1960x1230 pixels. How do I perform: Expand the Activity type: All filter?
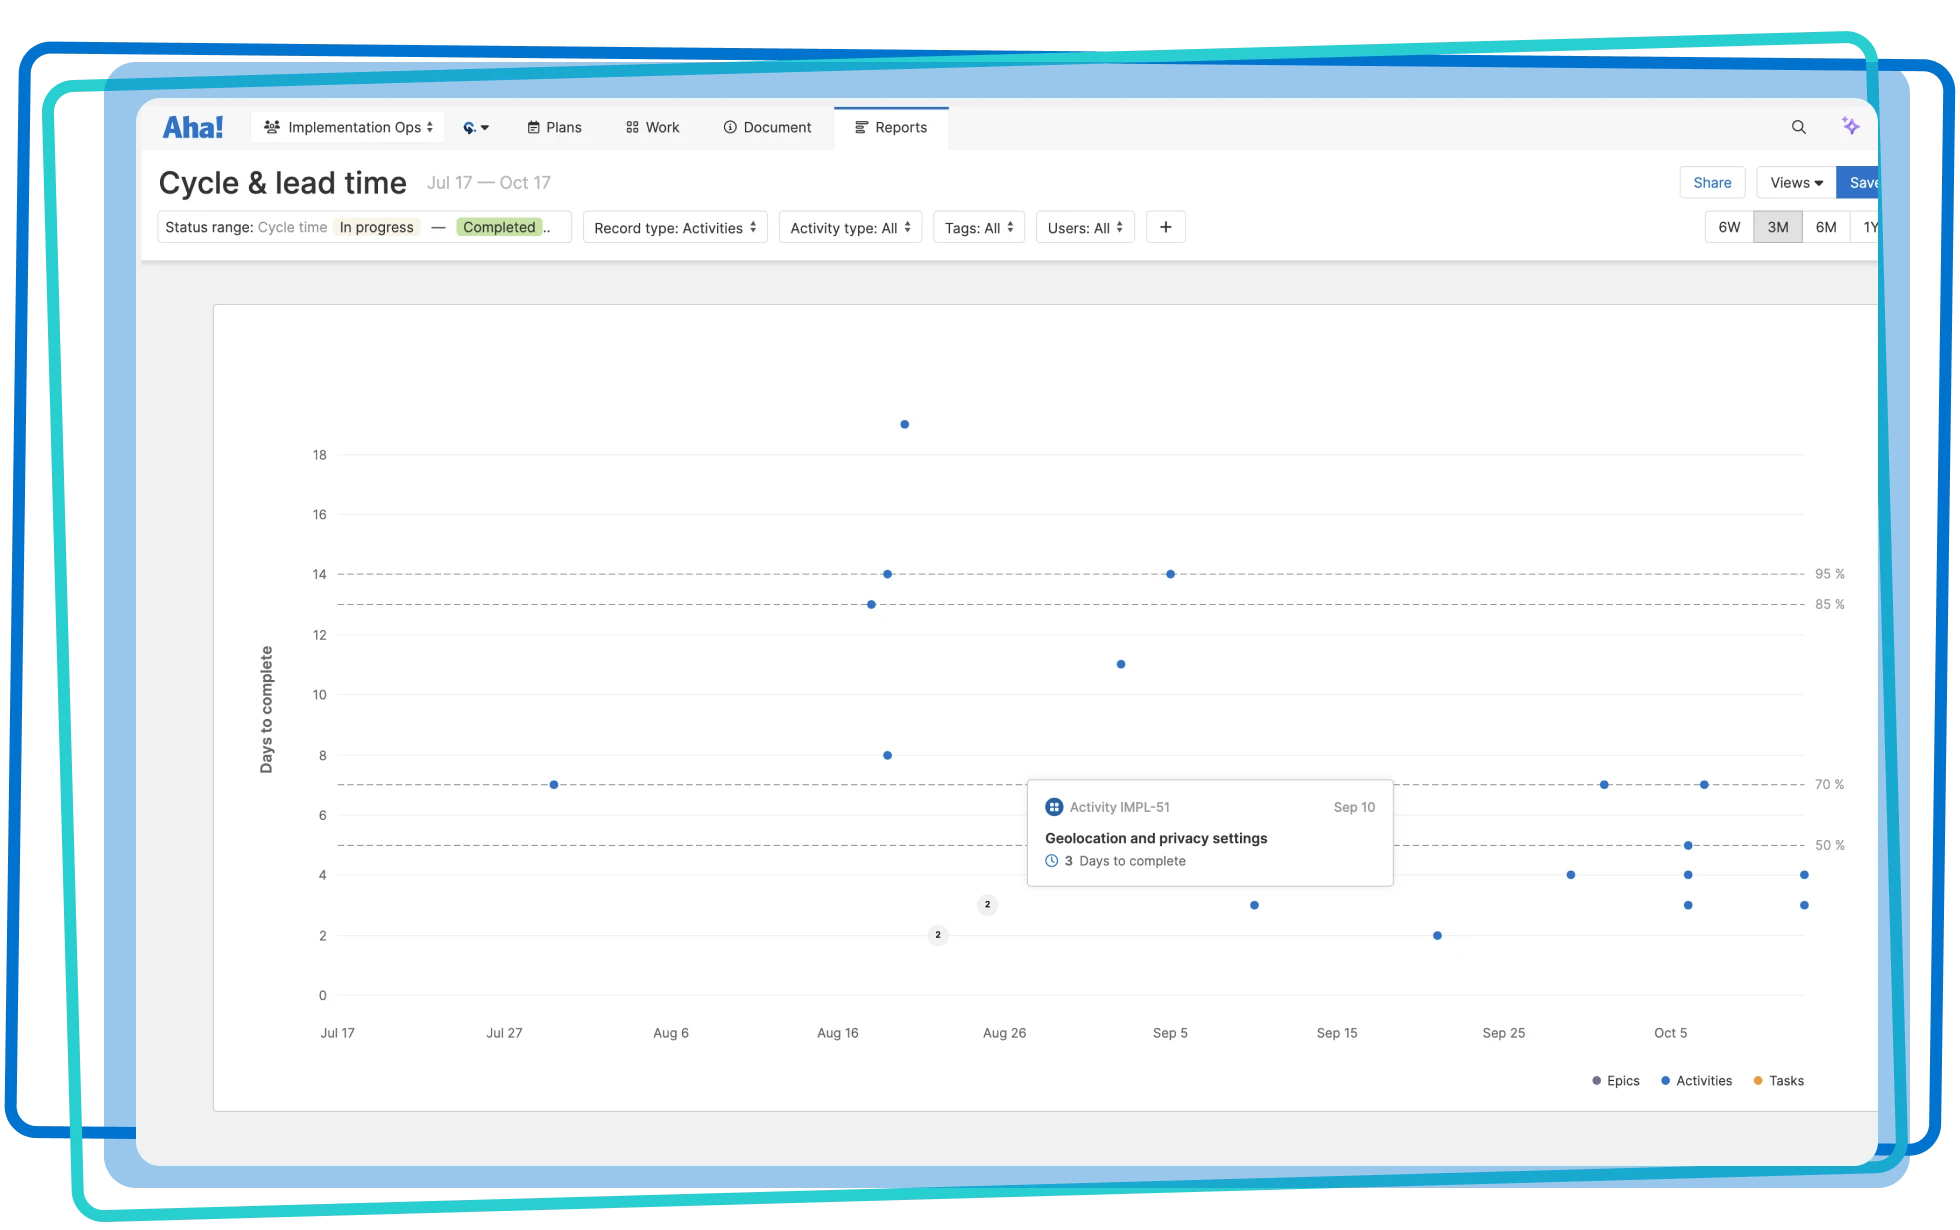(850, 227)
